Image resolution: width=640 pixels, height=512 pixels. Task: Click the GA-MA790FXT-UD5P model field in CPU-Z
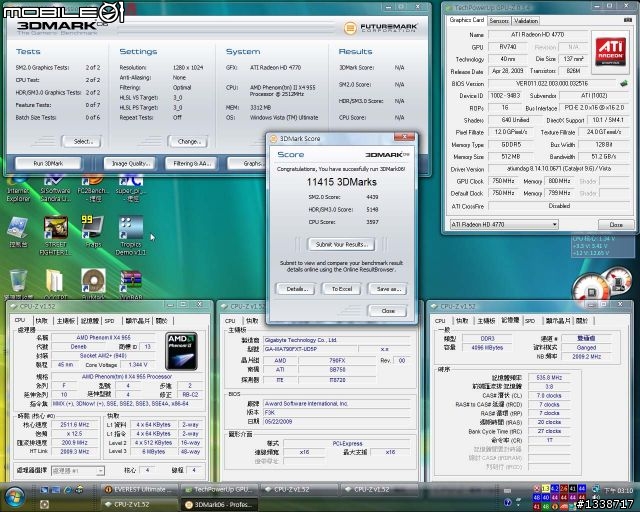pos(310,349)
